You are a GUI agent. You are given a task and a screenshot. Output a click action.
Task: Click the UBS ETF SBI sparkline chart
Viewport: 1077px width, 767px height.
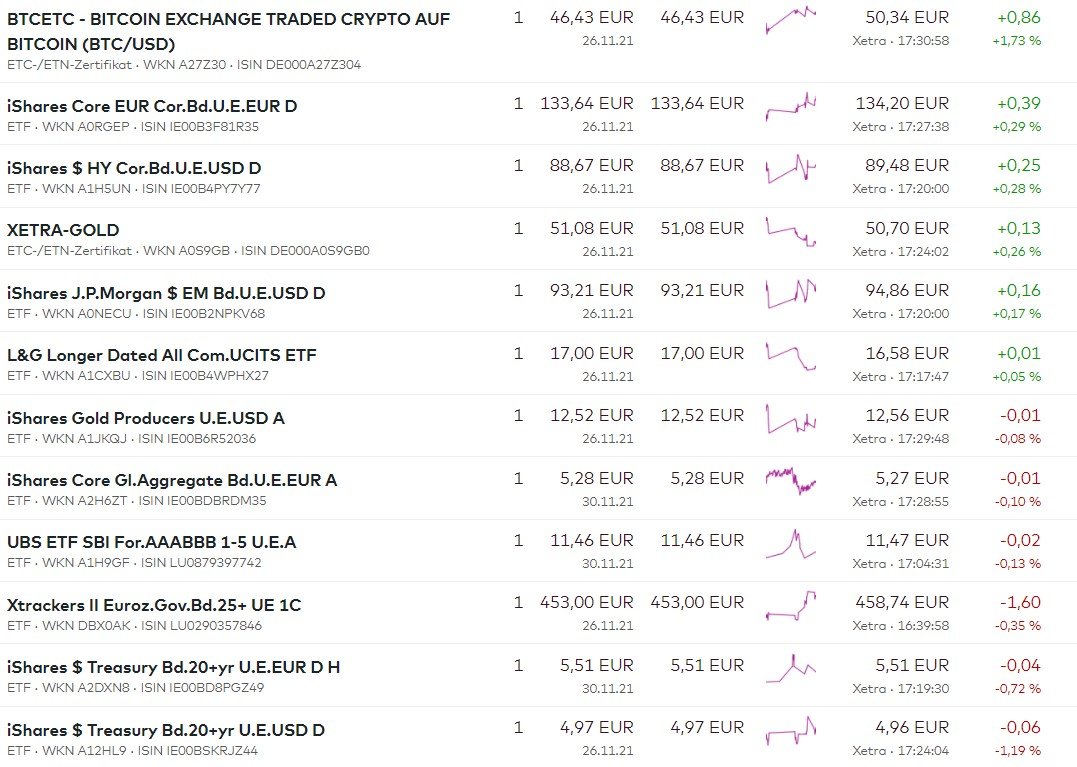pos(790,543)
